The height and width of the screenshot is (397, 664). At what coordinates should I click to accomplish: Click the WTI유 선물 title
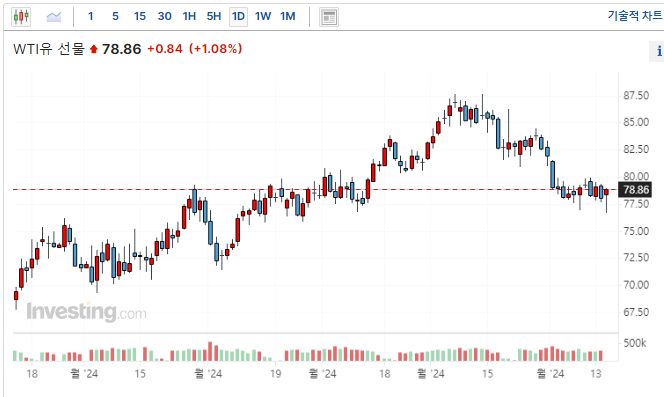pyautogui.click(x=49, y=49)
